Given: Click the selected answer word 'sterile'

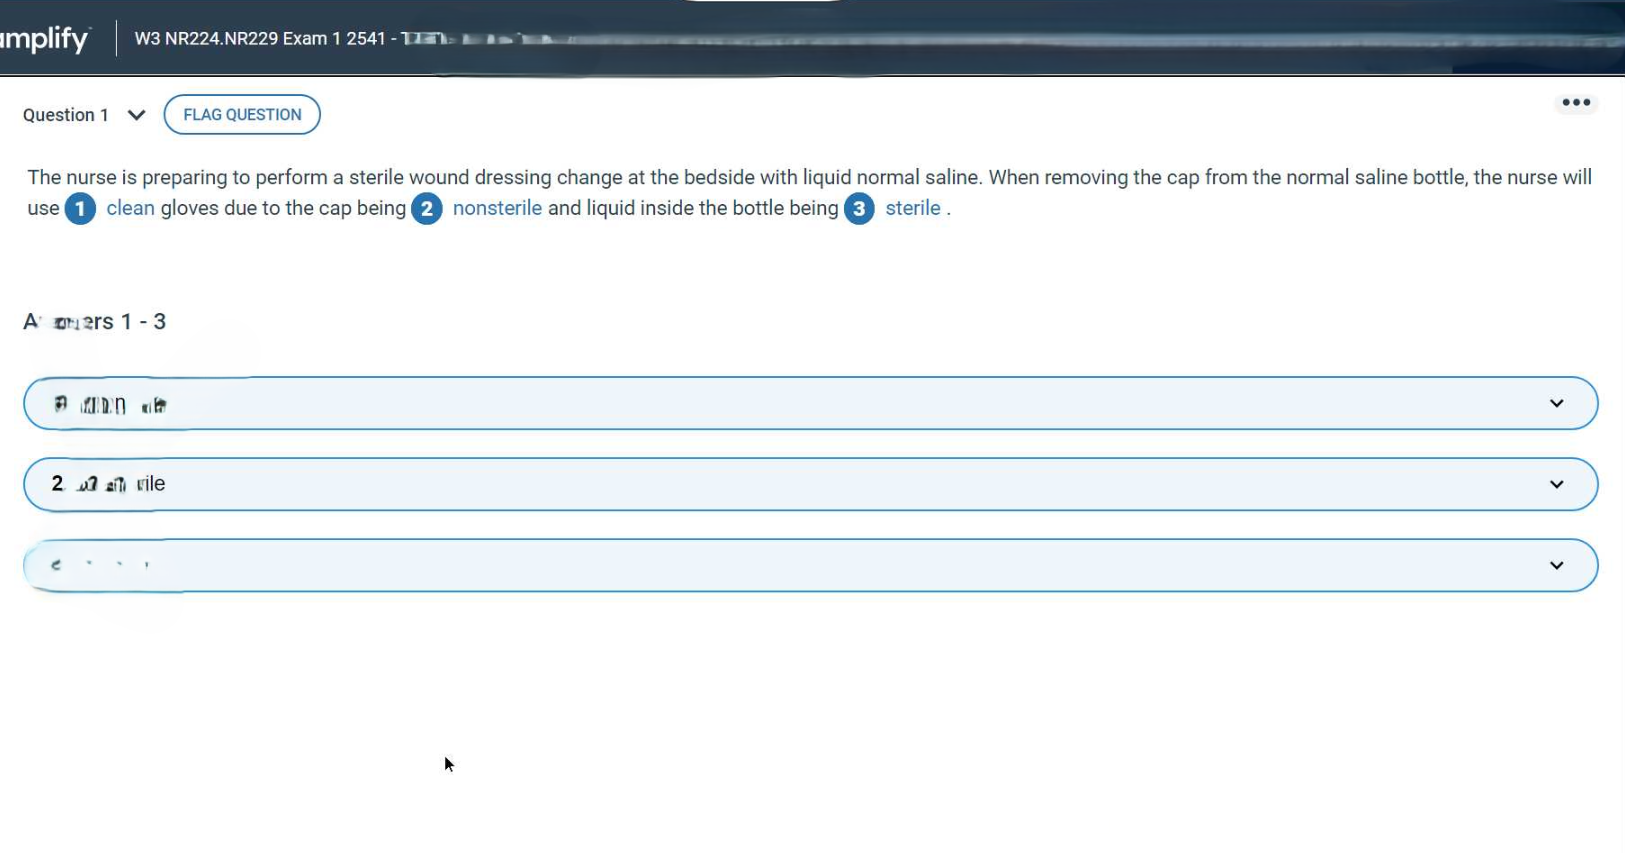Looking at the screenshot, I should point(912,209).
